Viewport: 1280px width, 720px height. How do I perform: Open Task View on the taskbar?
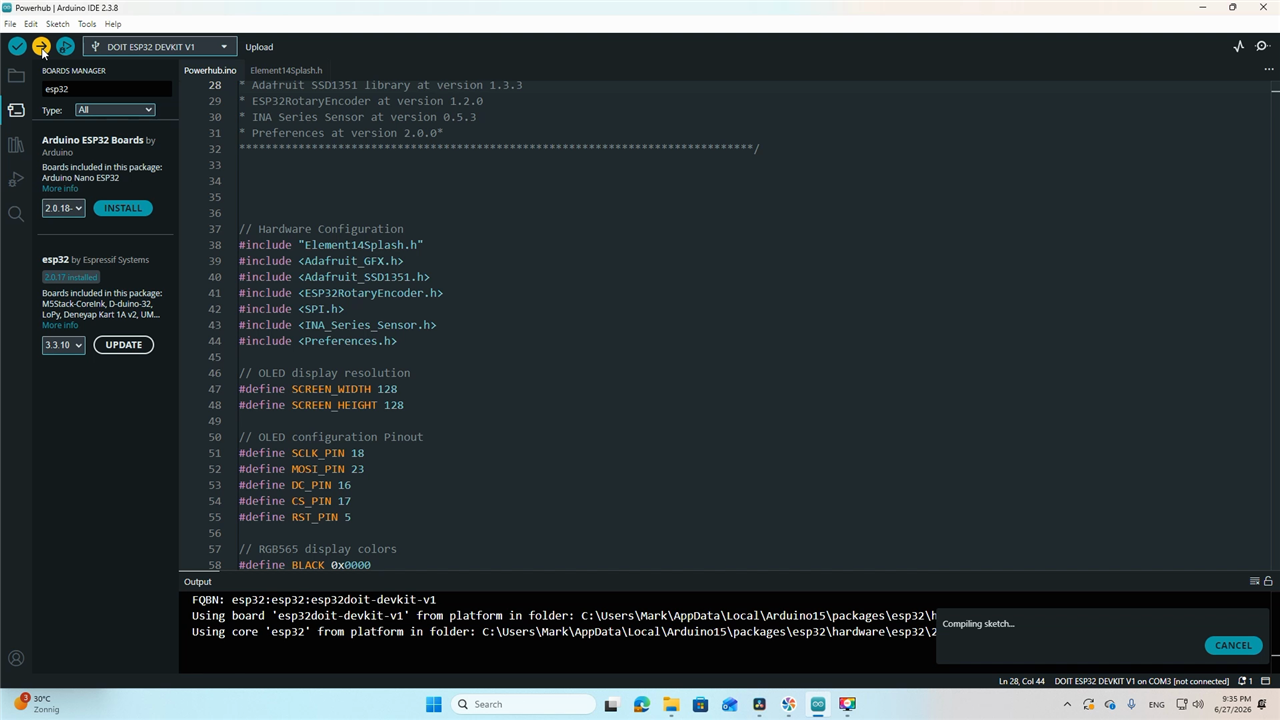pos(611,704)
